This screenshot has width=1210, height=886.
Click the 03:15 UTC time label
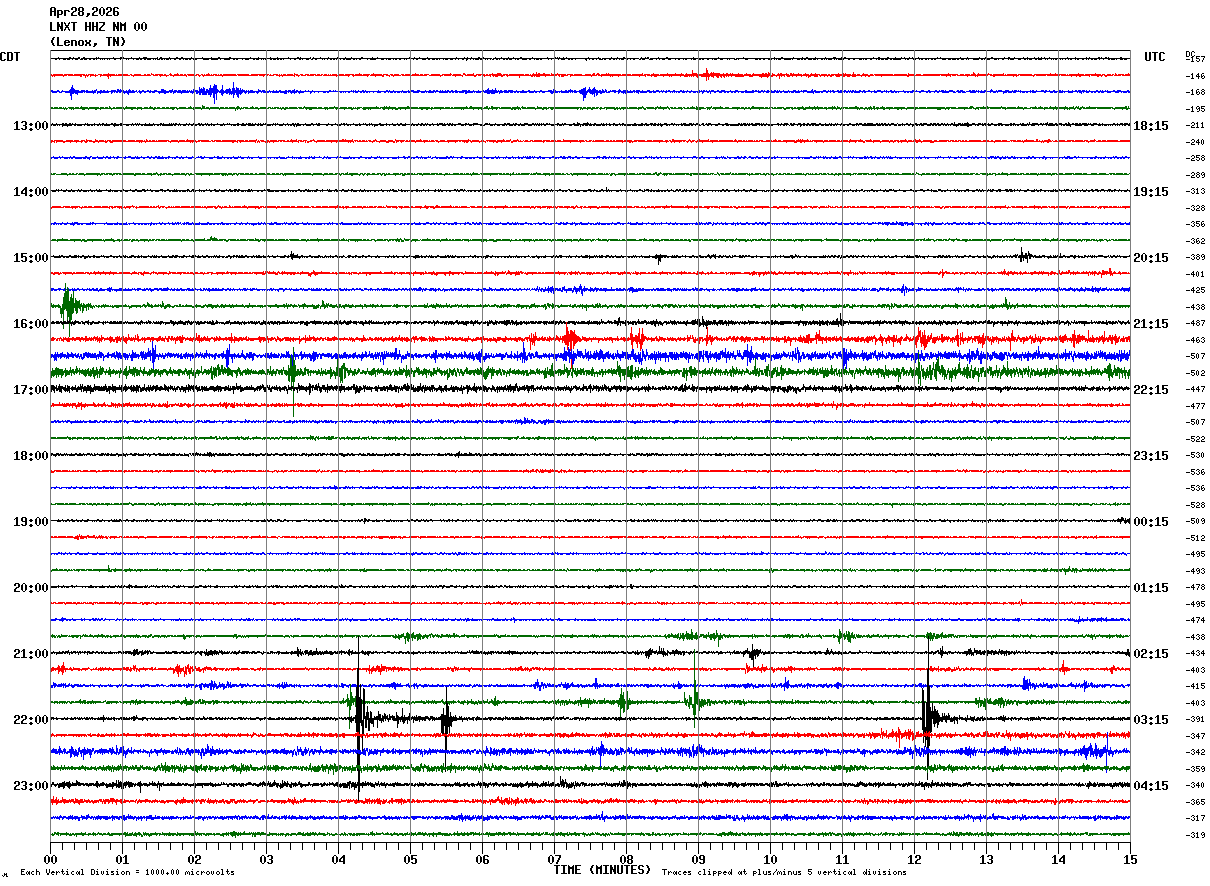click(1151, 720)
